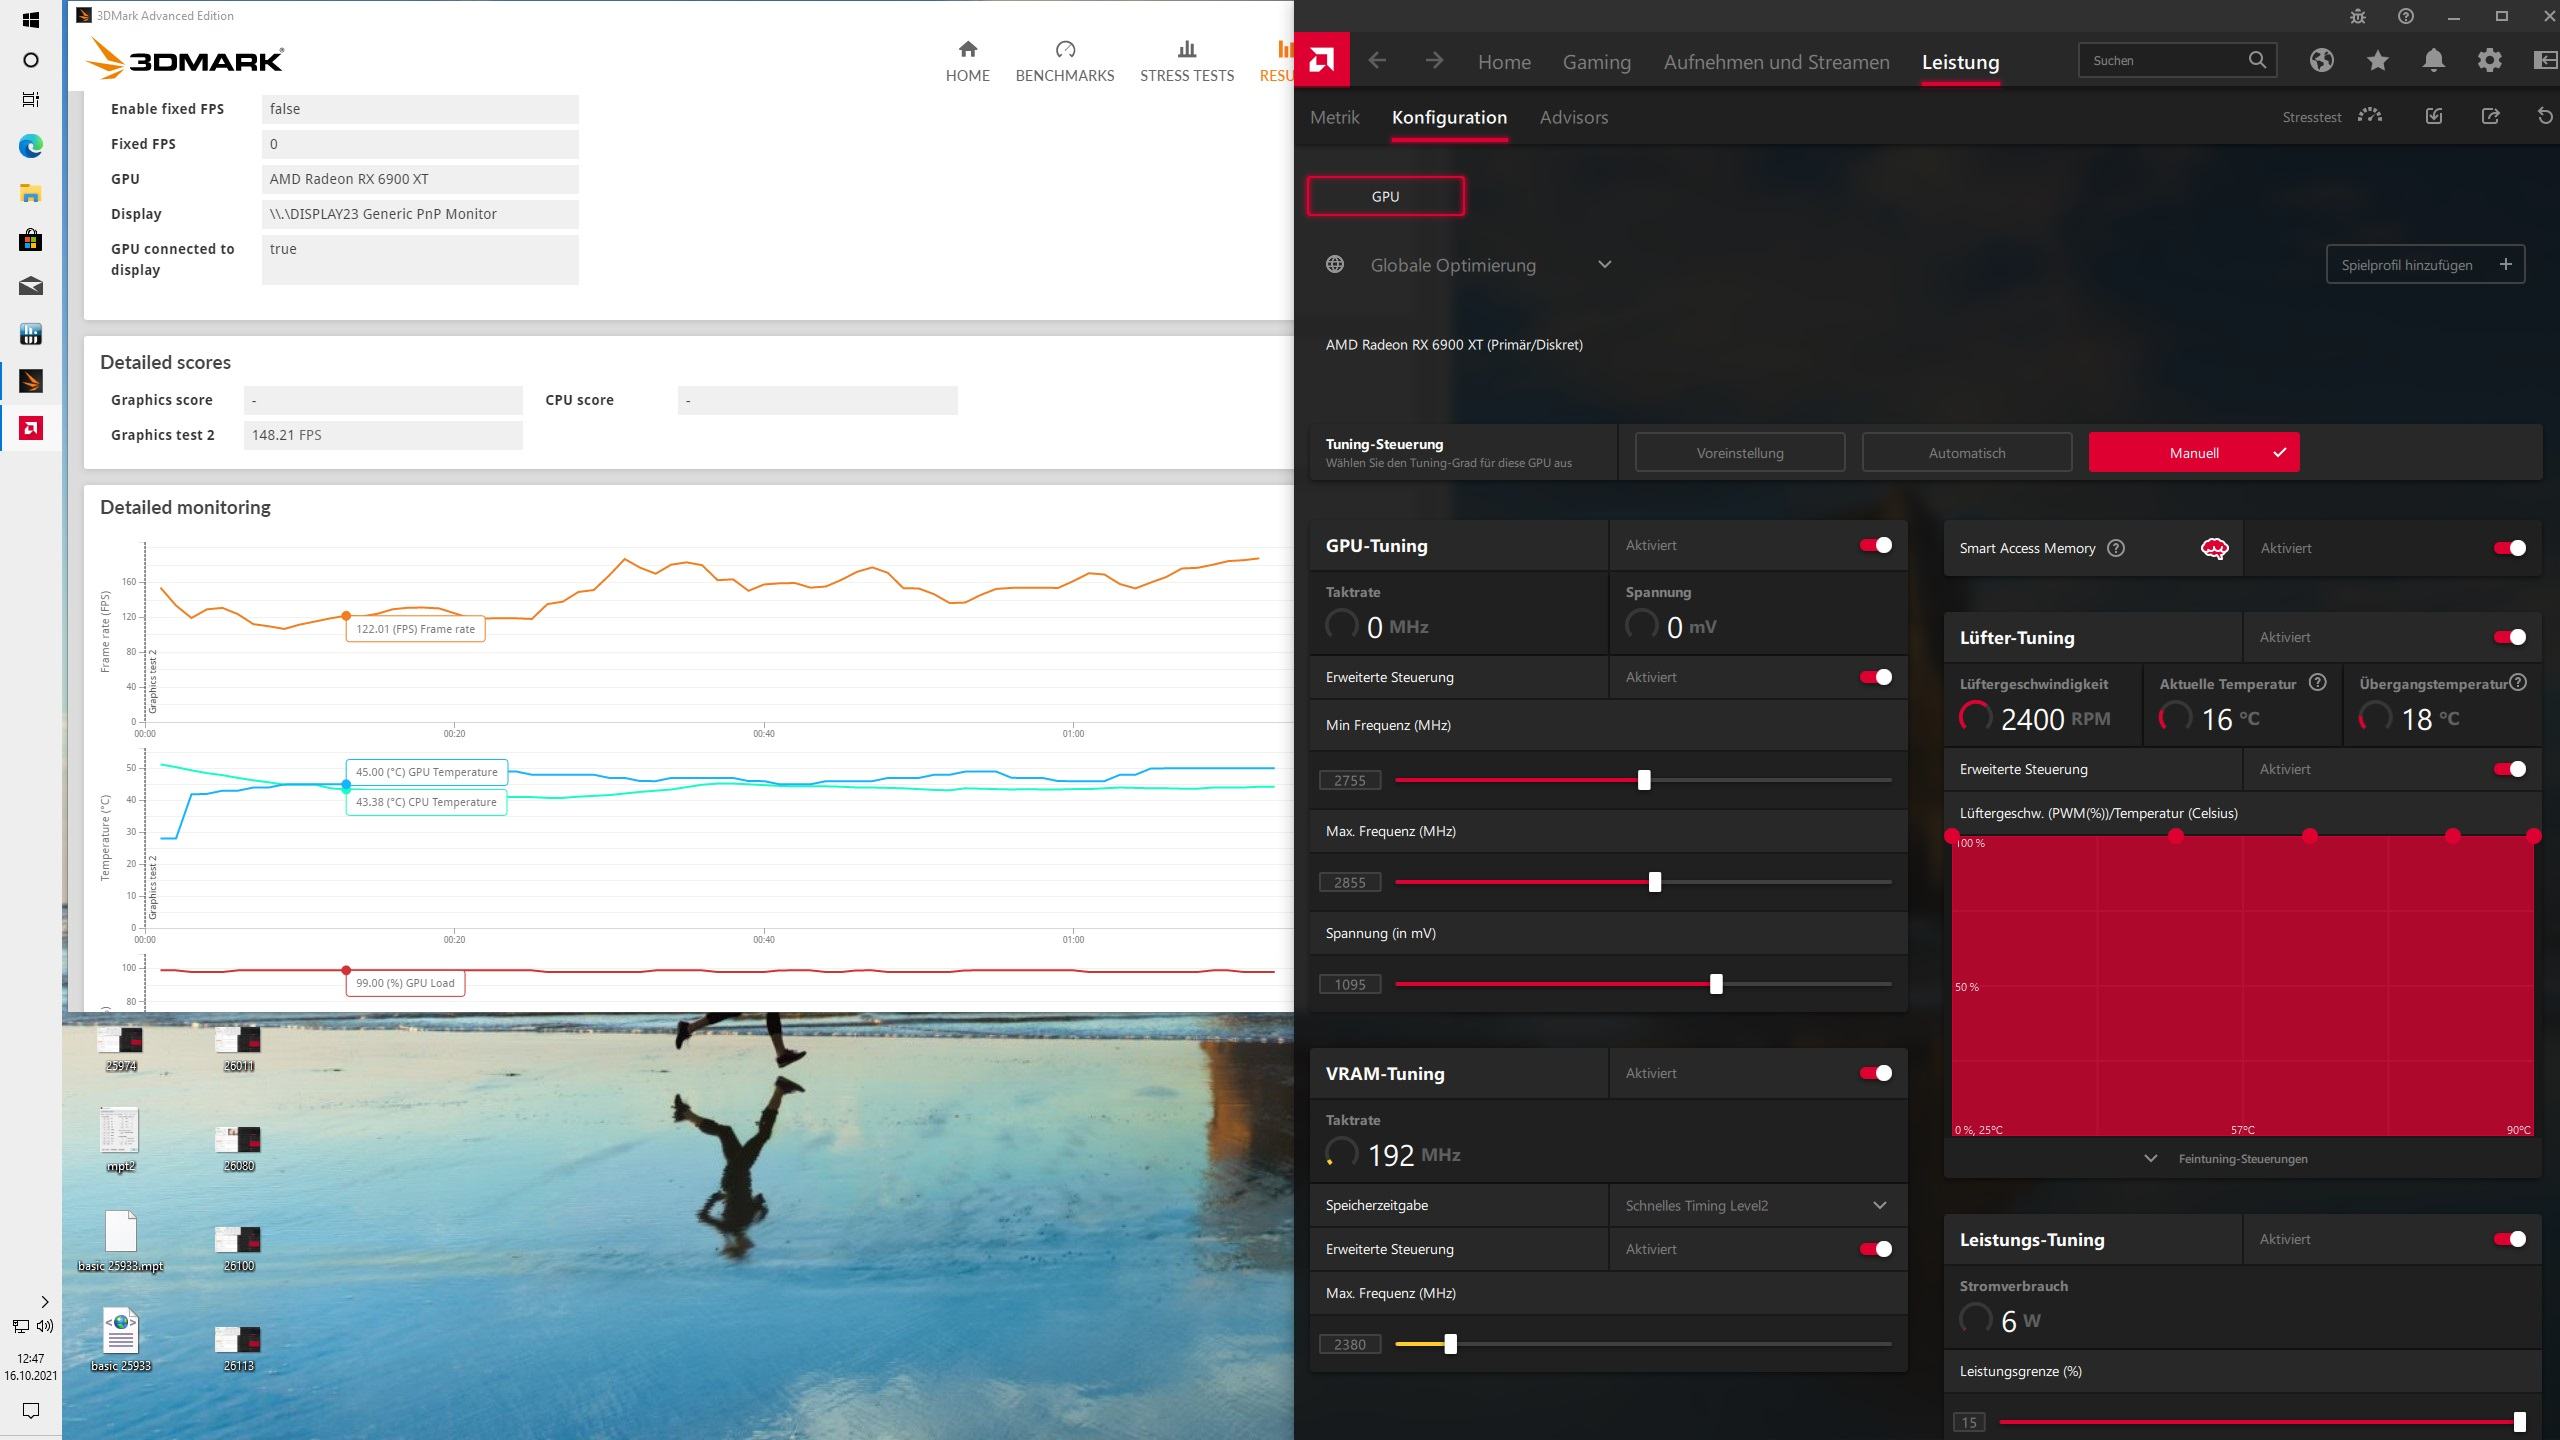
Task: Select the Konfiguration subtab
Action: coord(1449,117)
